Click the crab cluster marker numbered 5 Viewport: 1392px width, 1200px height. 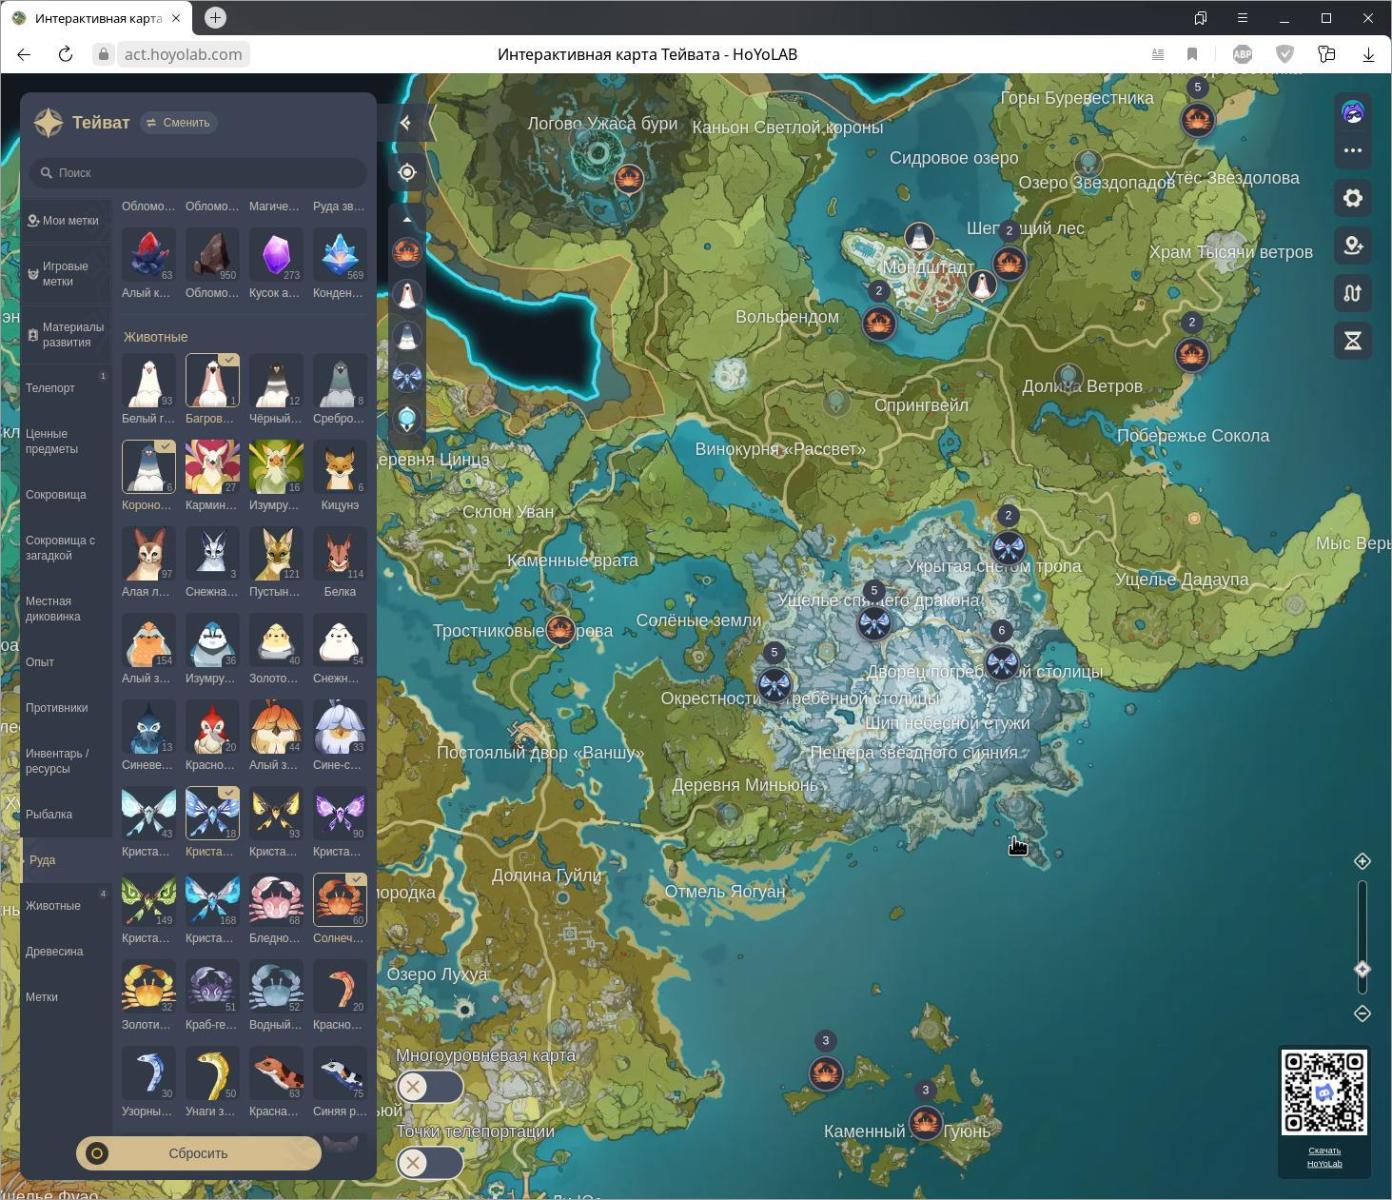(x=1197, y=119)
